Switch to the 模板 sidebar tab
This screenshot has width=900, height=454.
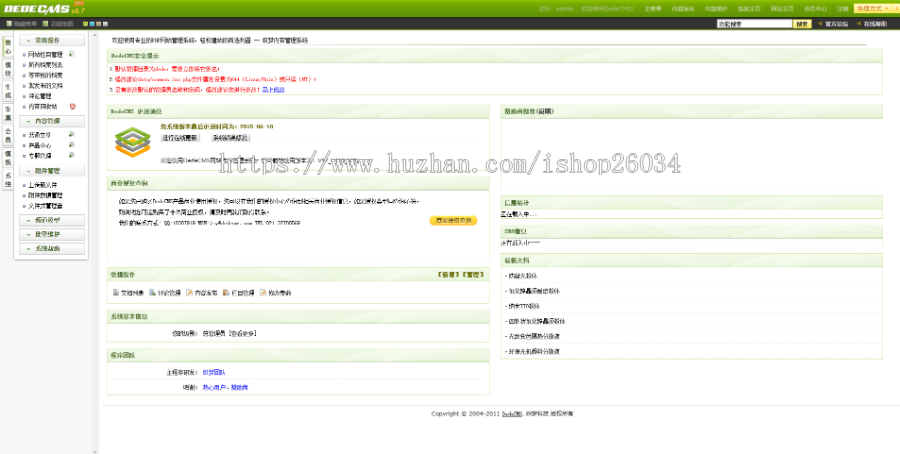[7, 157]
